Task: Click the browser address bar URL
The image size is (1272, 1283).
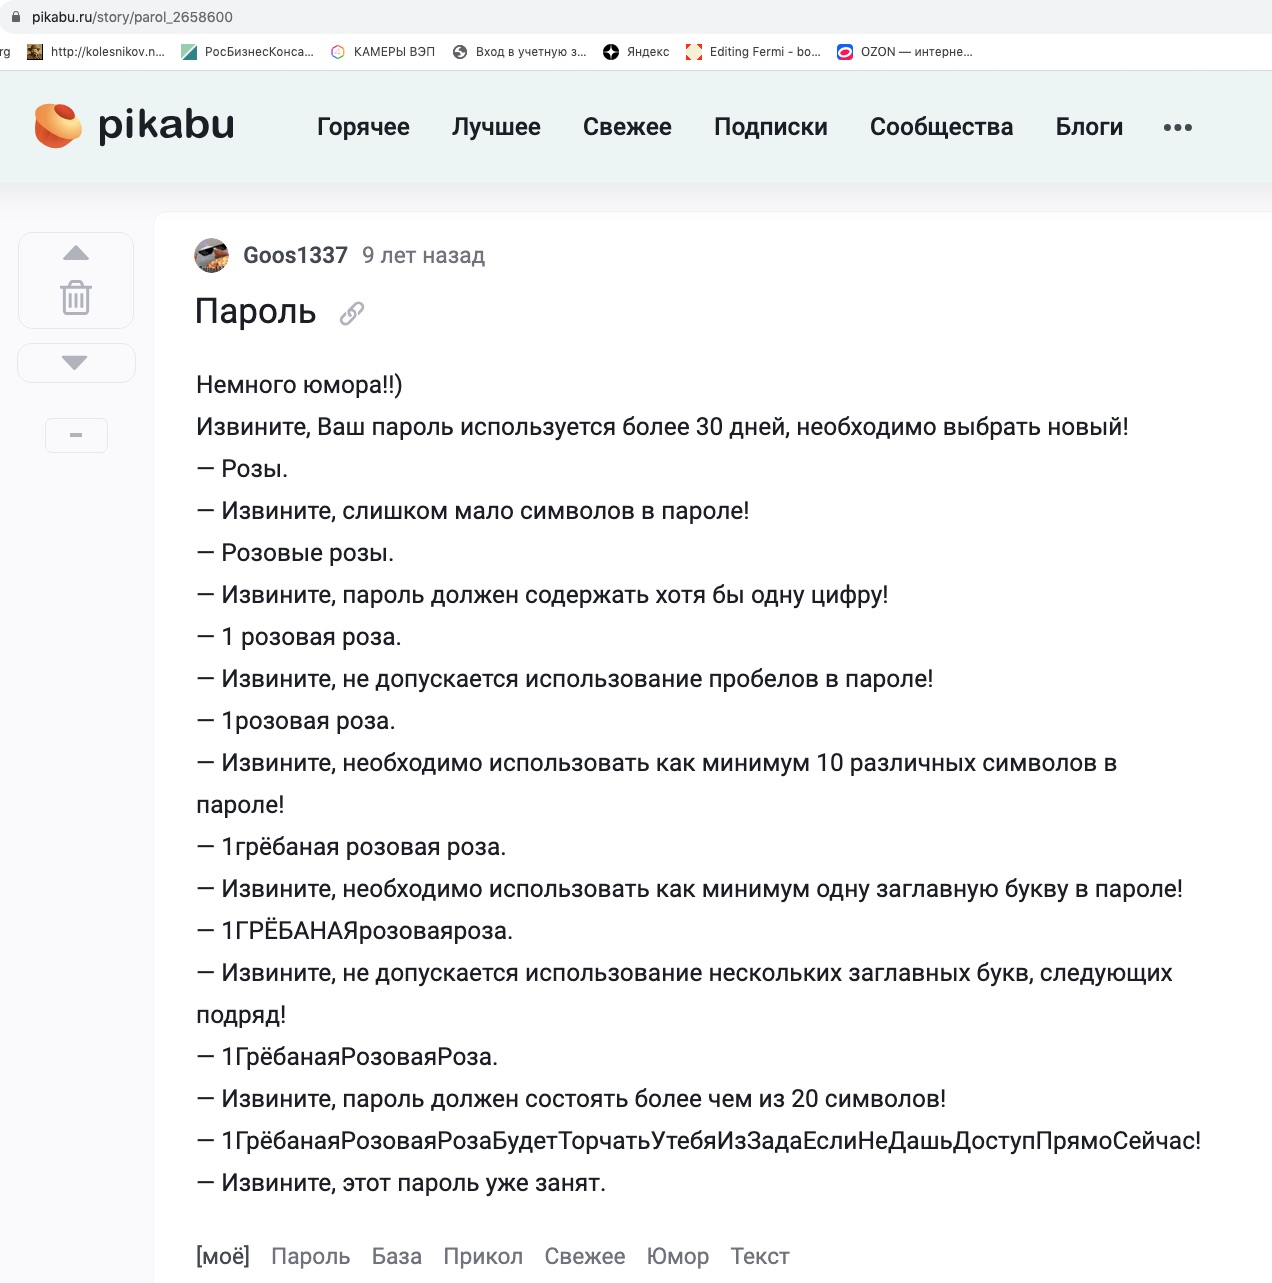Action: coord(132,17)
